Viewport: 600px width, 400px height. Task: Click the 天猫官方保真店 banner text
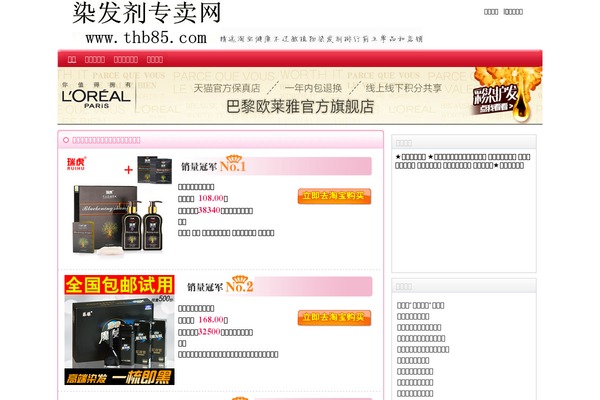[x=227, y=88]
